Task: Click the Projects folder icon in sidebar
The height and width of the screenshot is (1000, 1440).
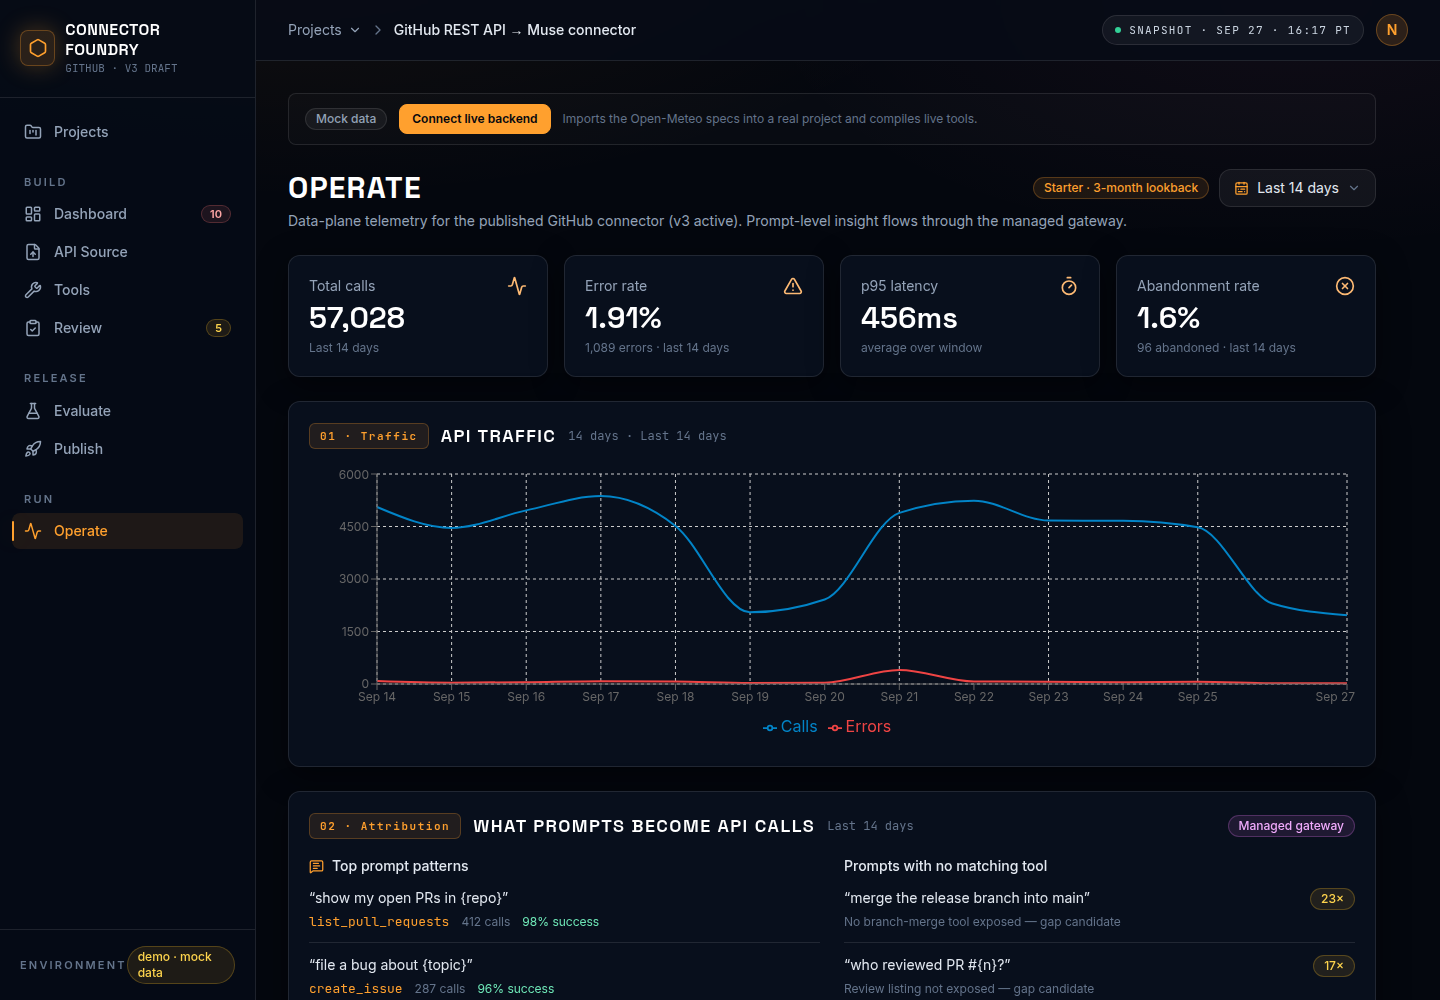Action: point(33,132)
